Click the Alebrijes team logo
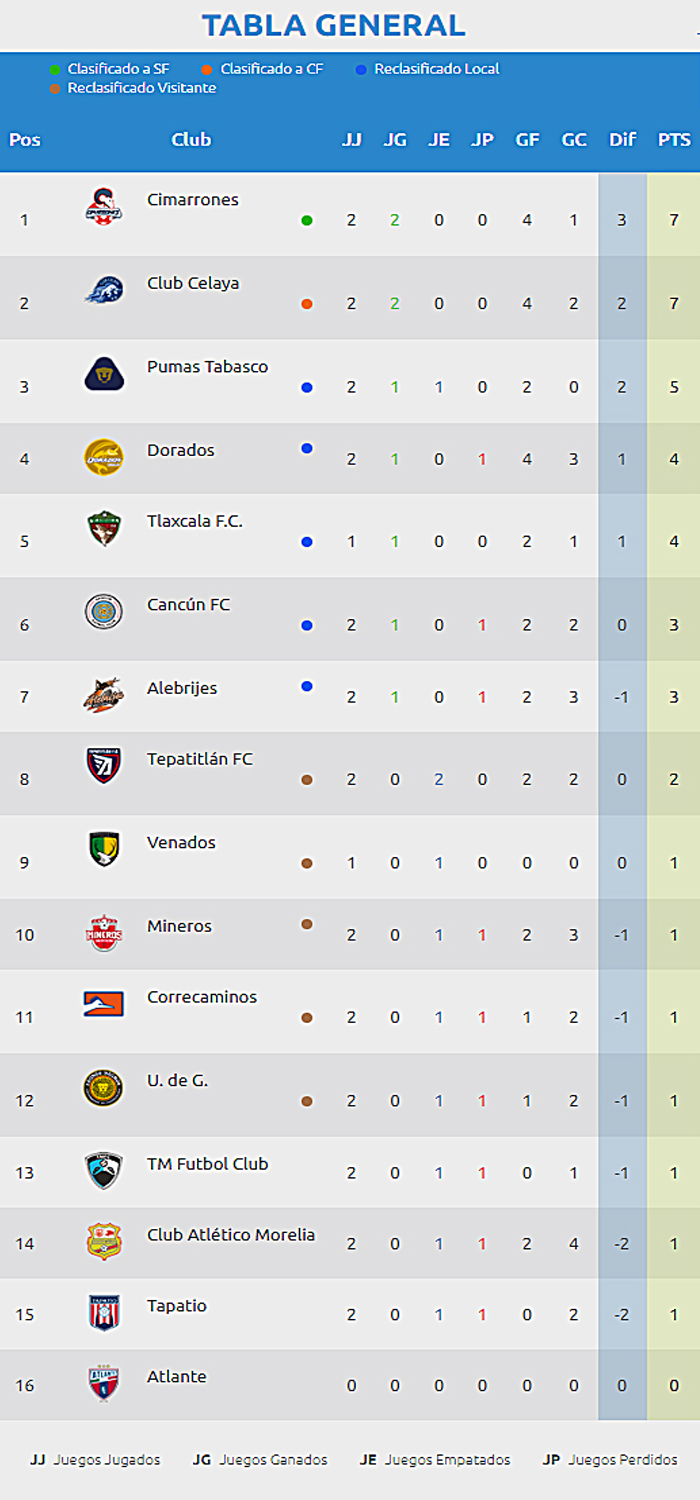The height and width of the screenshot is (1500, 700). point(103,695)
